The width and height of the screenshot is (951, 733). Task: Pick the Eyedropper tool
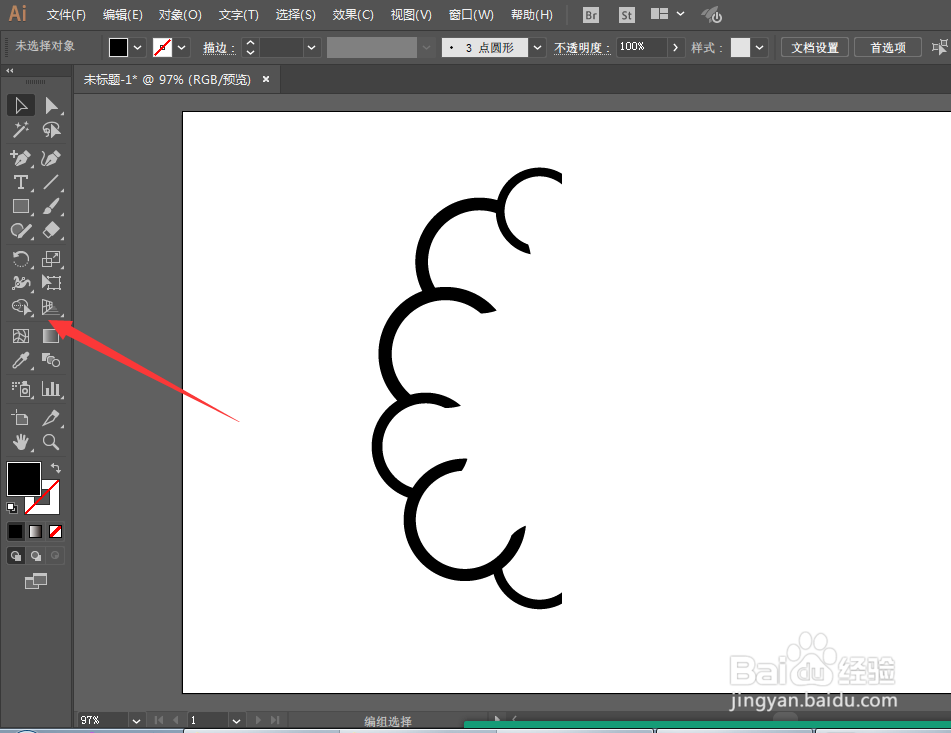pyautogui.click(x=20, y=360)
